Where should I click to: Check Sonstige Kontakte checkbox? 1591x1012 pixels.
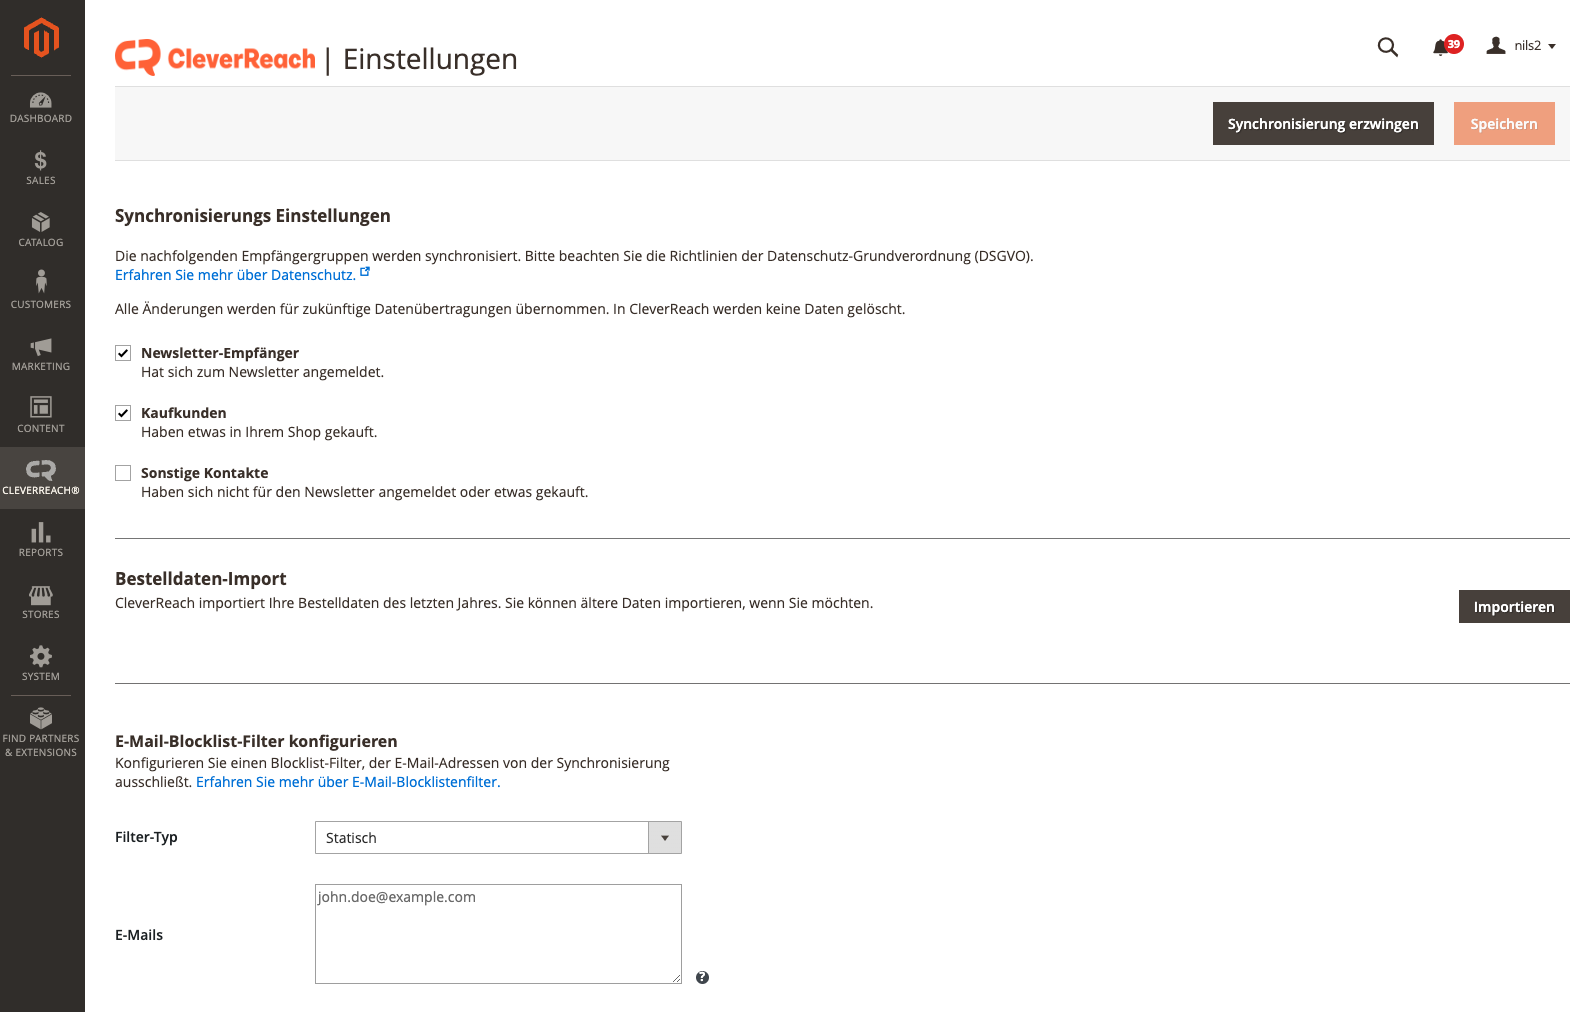coord(123,473)
